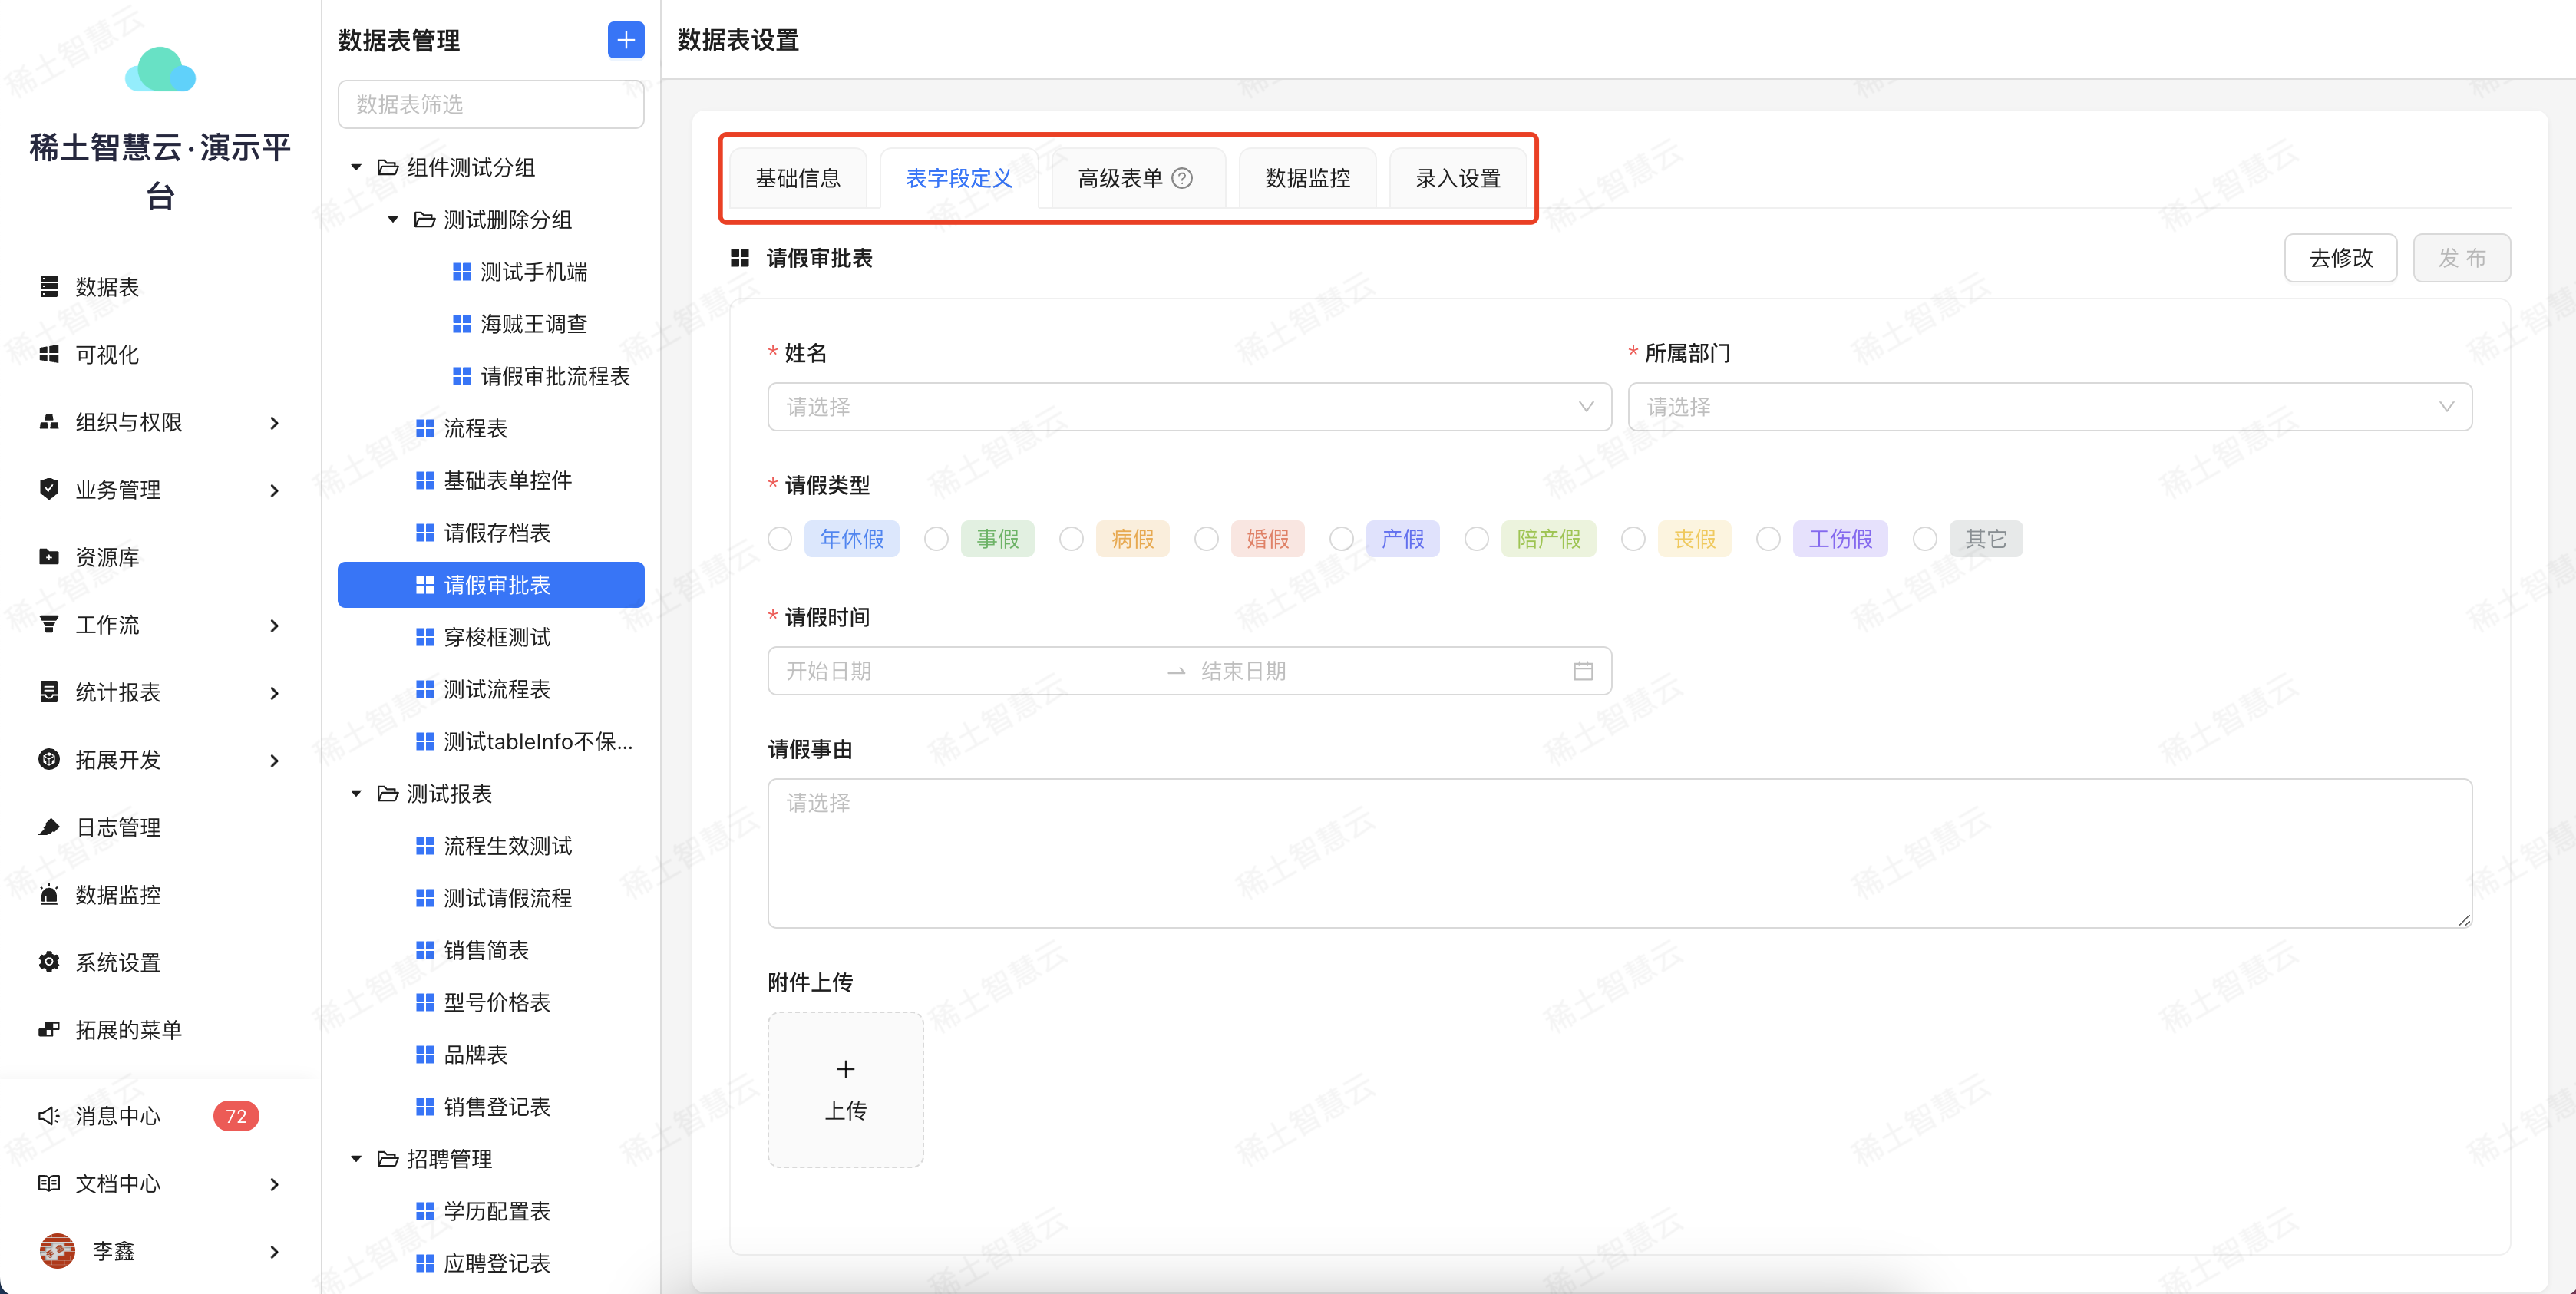Switch to the 基础信息 tab
The width and height of the screenshot is (2576, 1294).
coord(797,178)
